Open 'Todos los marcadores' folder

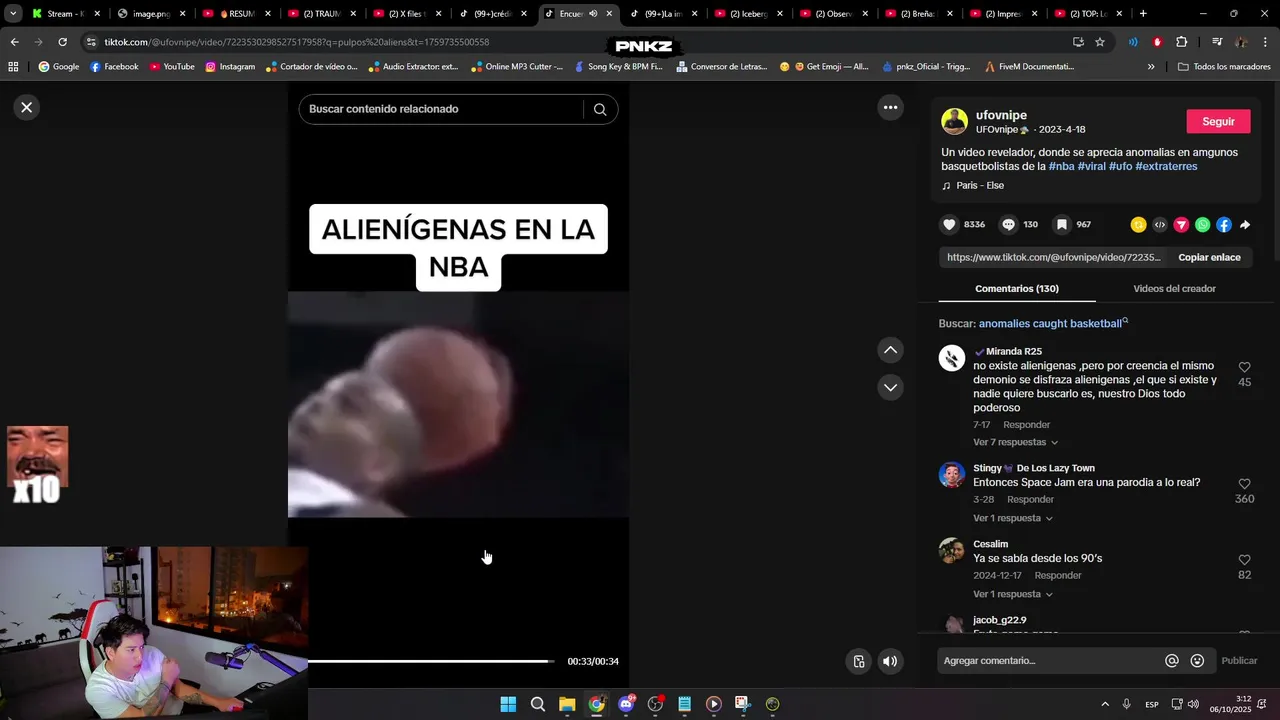pos(1224,67)
